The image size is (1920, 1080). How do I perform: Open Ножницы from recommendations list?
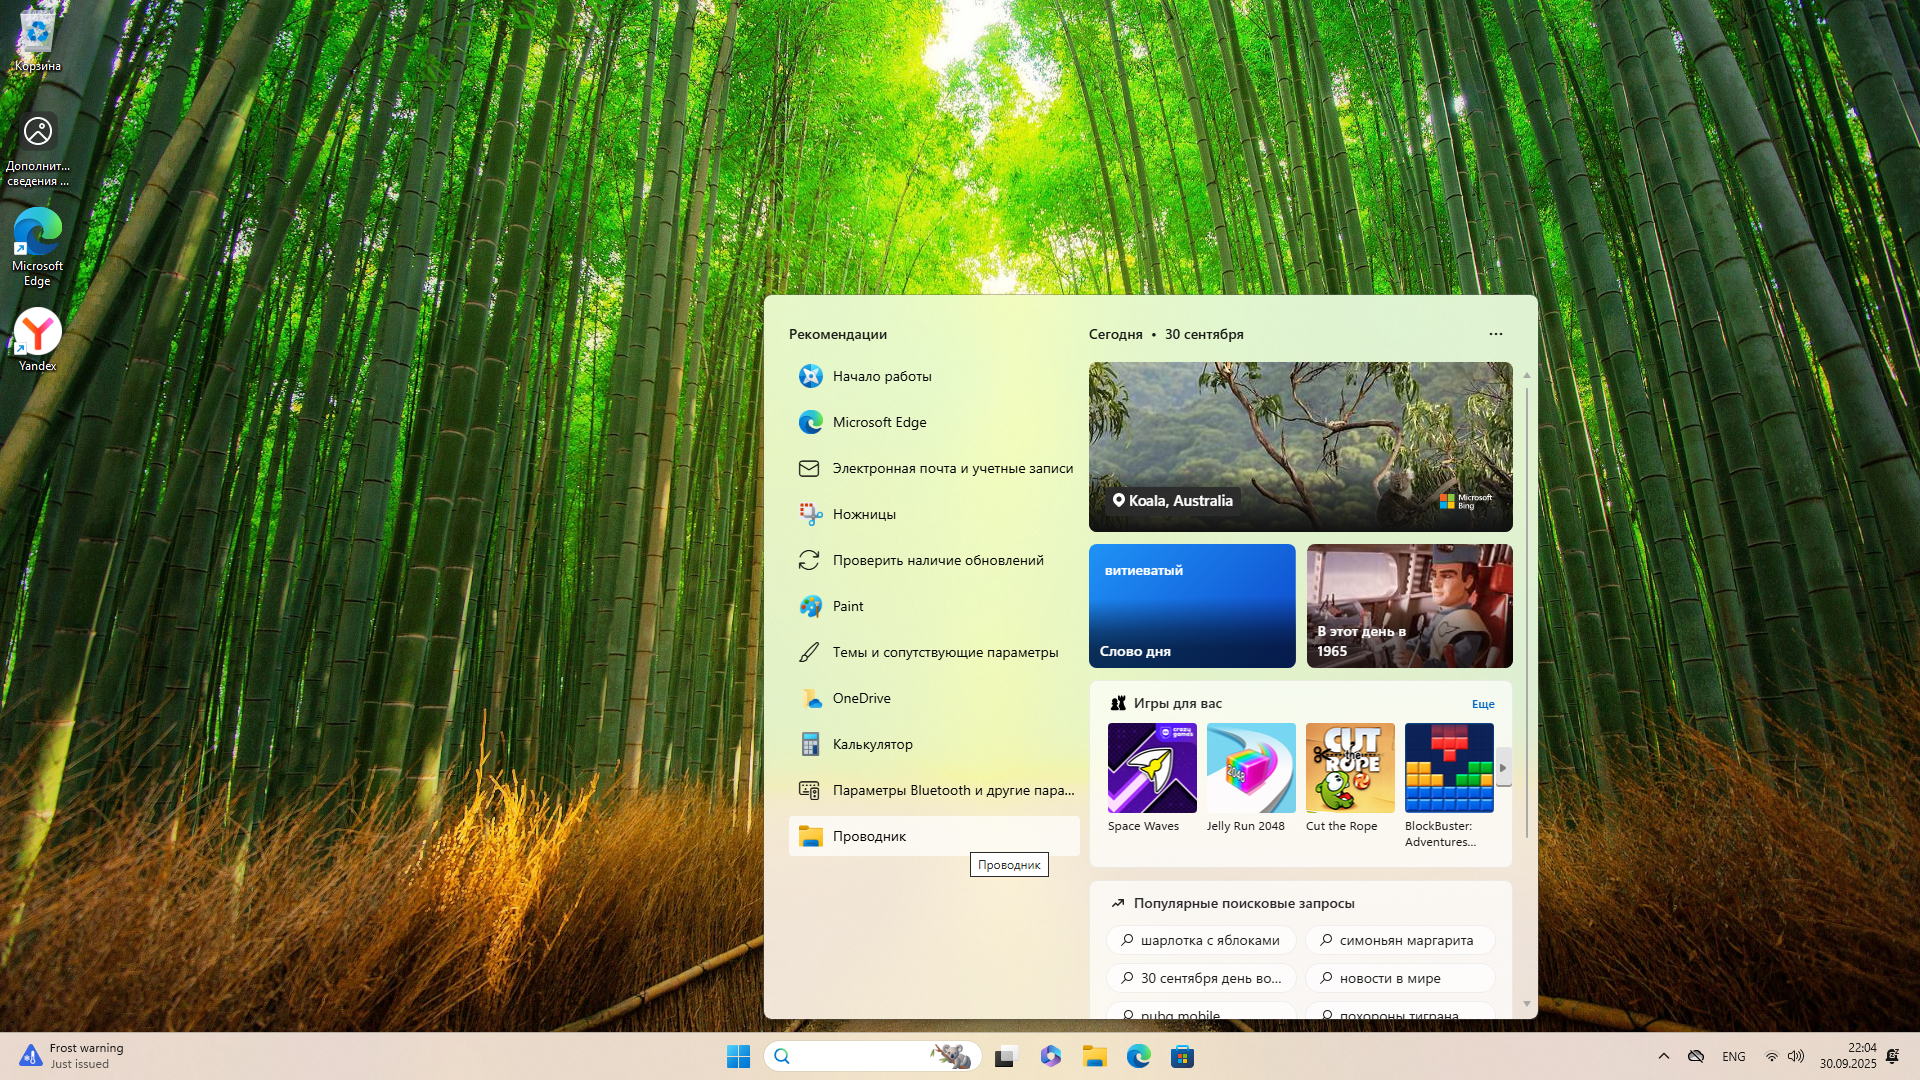point(864,514)
